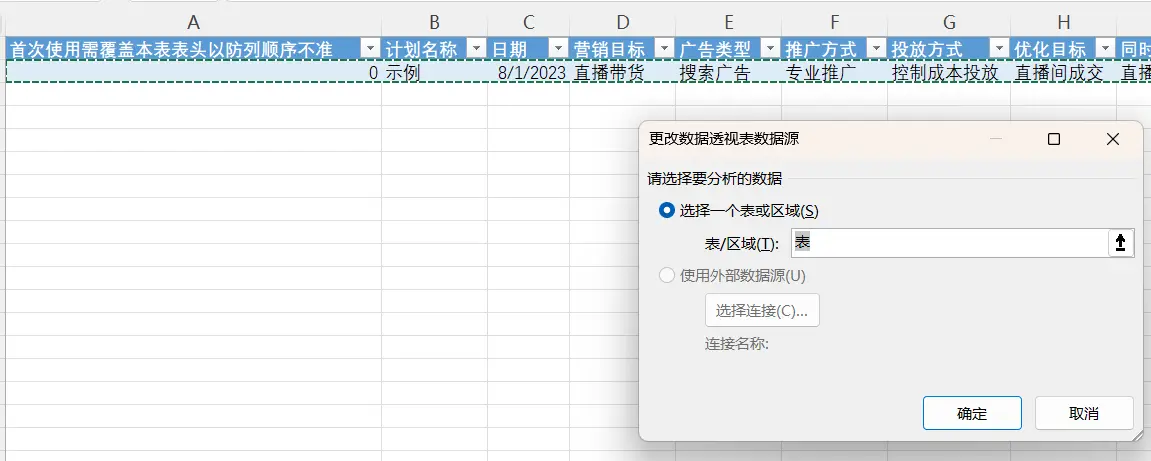The image size is (1151, 461).
Task: Click the 表/区域 input field
Action: point(948,243)
